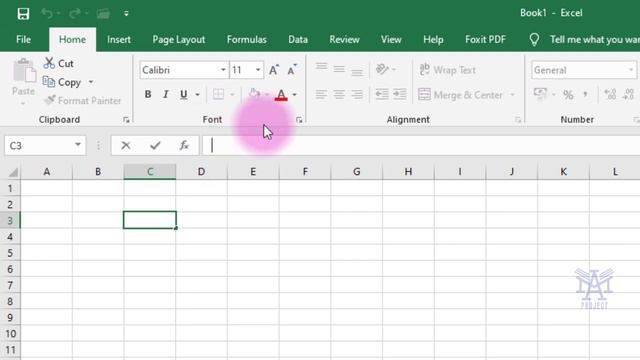
Task: Toggle Wrap Text
Action: [x=447, y=70]
